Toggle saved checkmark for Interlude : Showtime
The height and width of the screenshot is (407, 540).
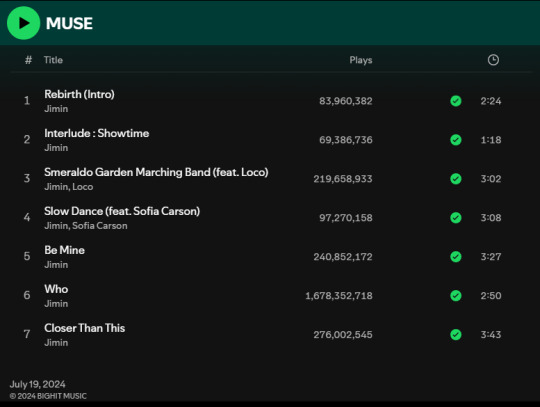[456, 140]
